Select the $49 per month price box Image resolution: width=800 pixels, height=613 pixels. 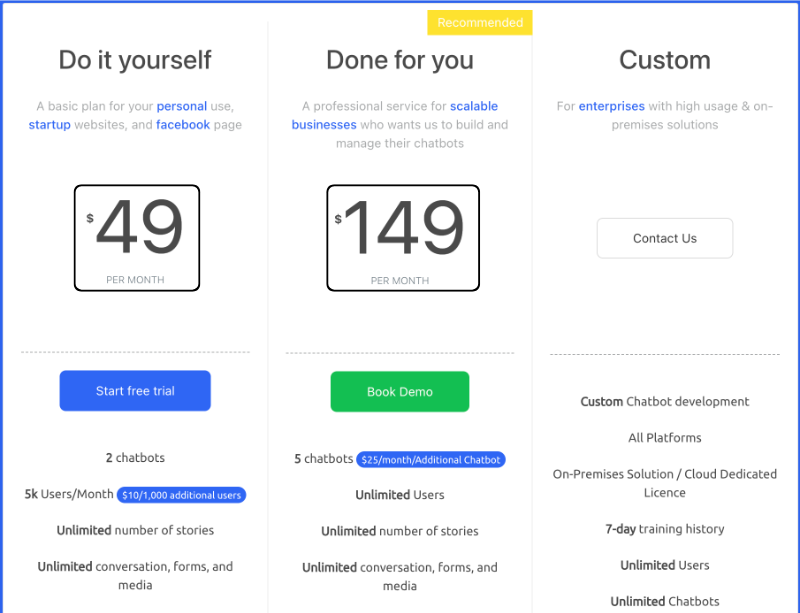point(137,238)
